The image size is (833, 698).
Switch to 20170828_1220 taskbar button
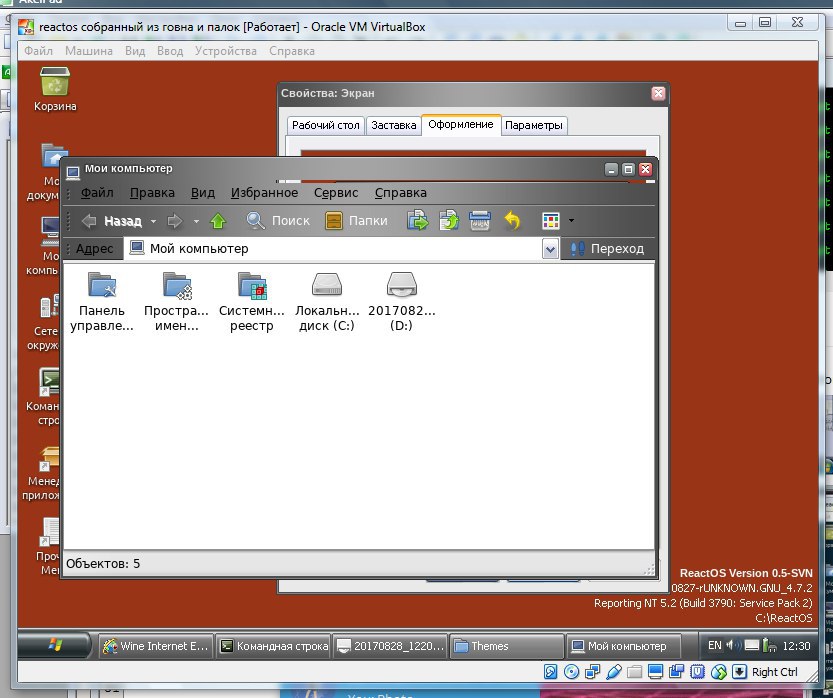pyautogui.click(x=390, y=646)
